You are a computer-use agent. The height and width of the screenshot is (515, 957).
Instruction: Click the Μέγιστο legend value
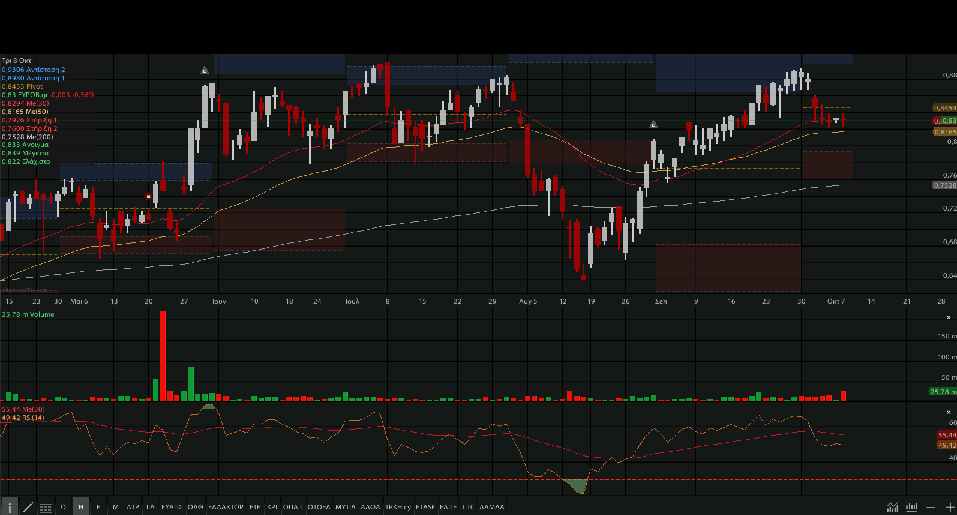25,153
